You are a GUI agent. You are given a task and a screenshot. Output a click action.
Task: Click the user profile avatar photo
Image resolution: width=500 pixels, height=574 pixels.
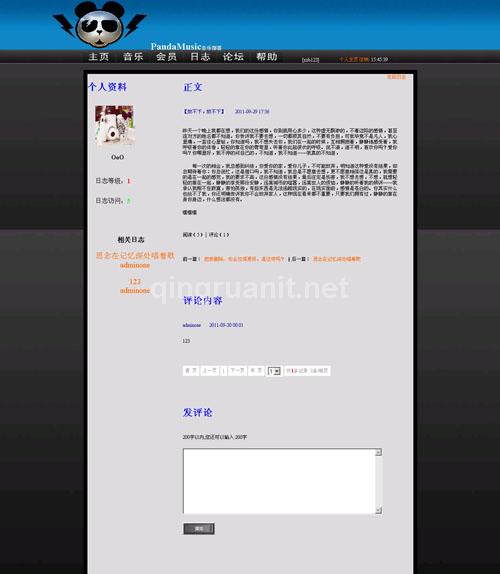point(115,125)
